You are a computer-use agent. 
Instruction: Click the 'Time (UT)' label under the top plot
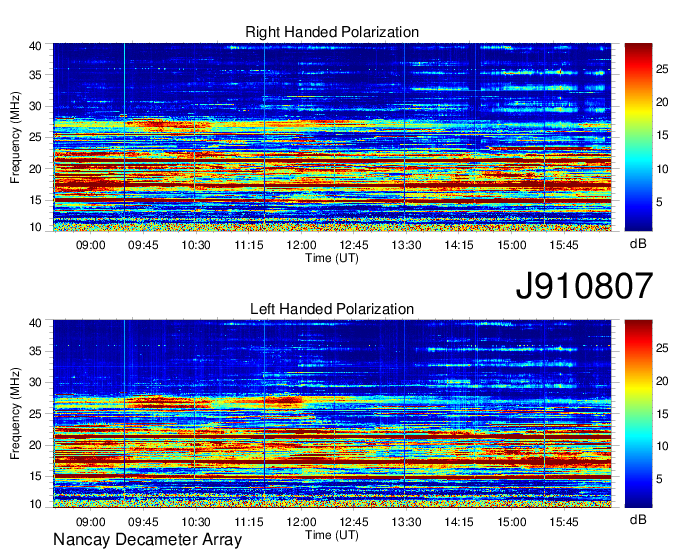point(332,258)
